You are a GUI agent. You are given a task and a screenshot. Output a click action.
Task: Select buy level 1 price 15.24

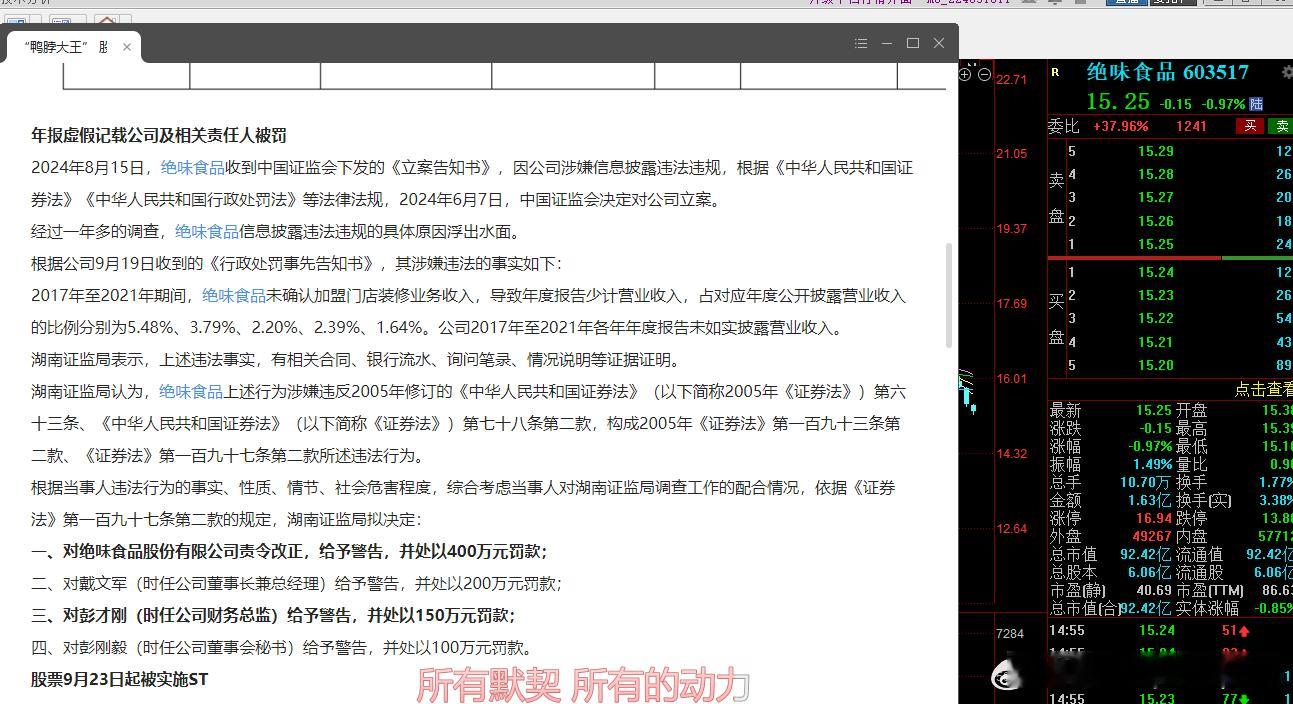click(1155, 272)
